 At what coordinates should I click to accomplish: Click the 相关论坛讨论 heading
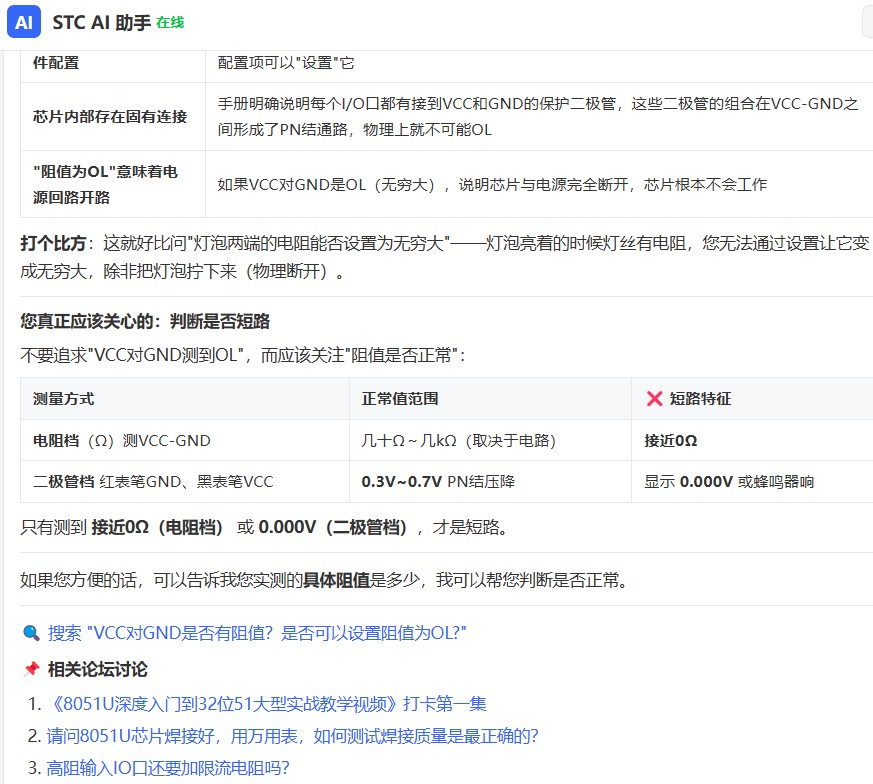tap(97, 669)
